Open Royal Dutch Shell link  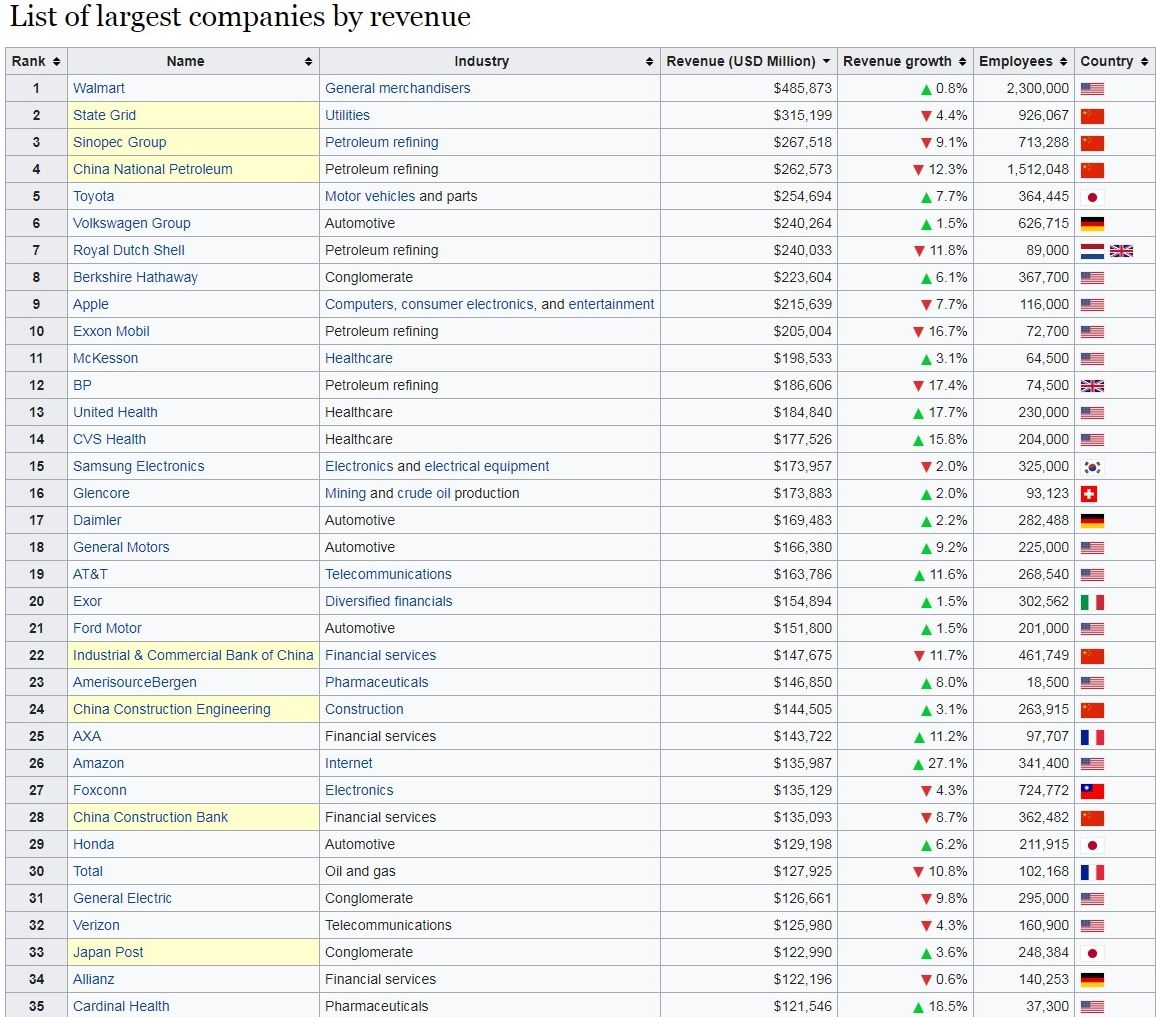128,250
